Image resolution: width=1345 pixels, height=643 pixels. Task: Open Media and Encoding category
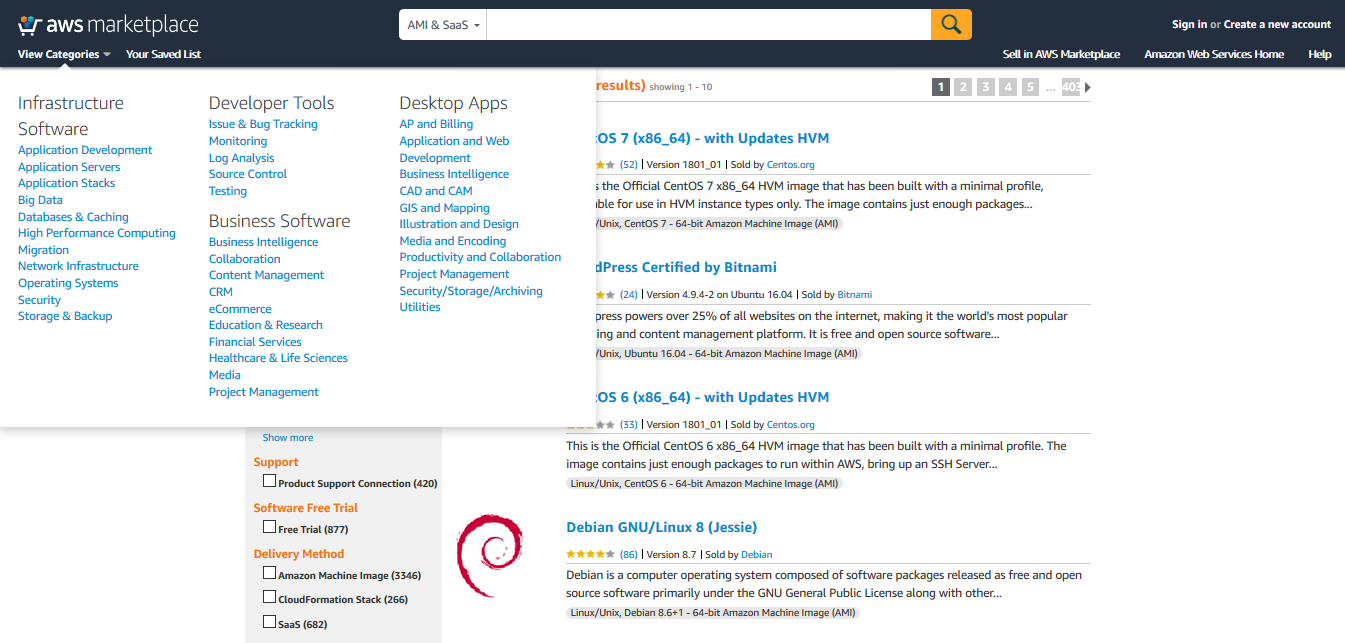pyautogui.click(x=453, y=241)
